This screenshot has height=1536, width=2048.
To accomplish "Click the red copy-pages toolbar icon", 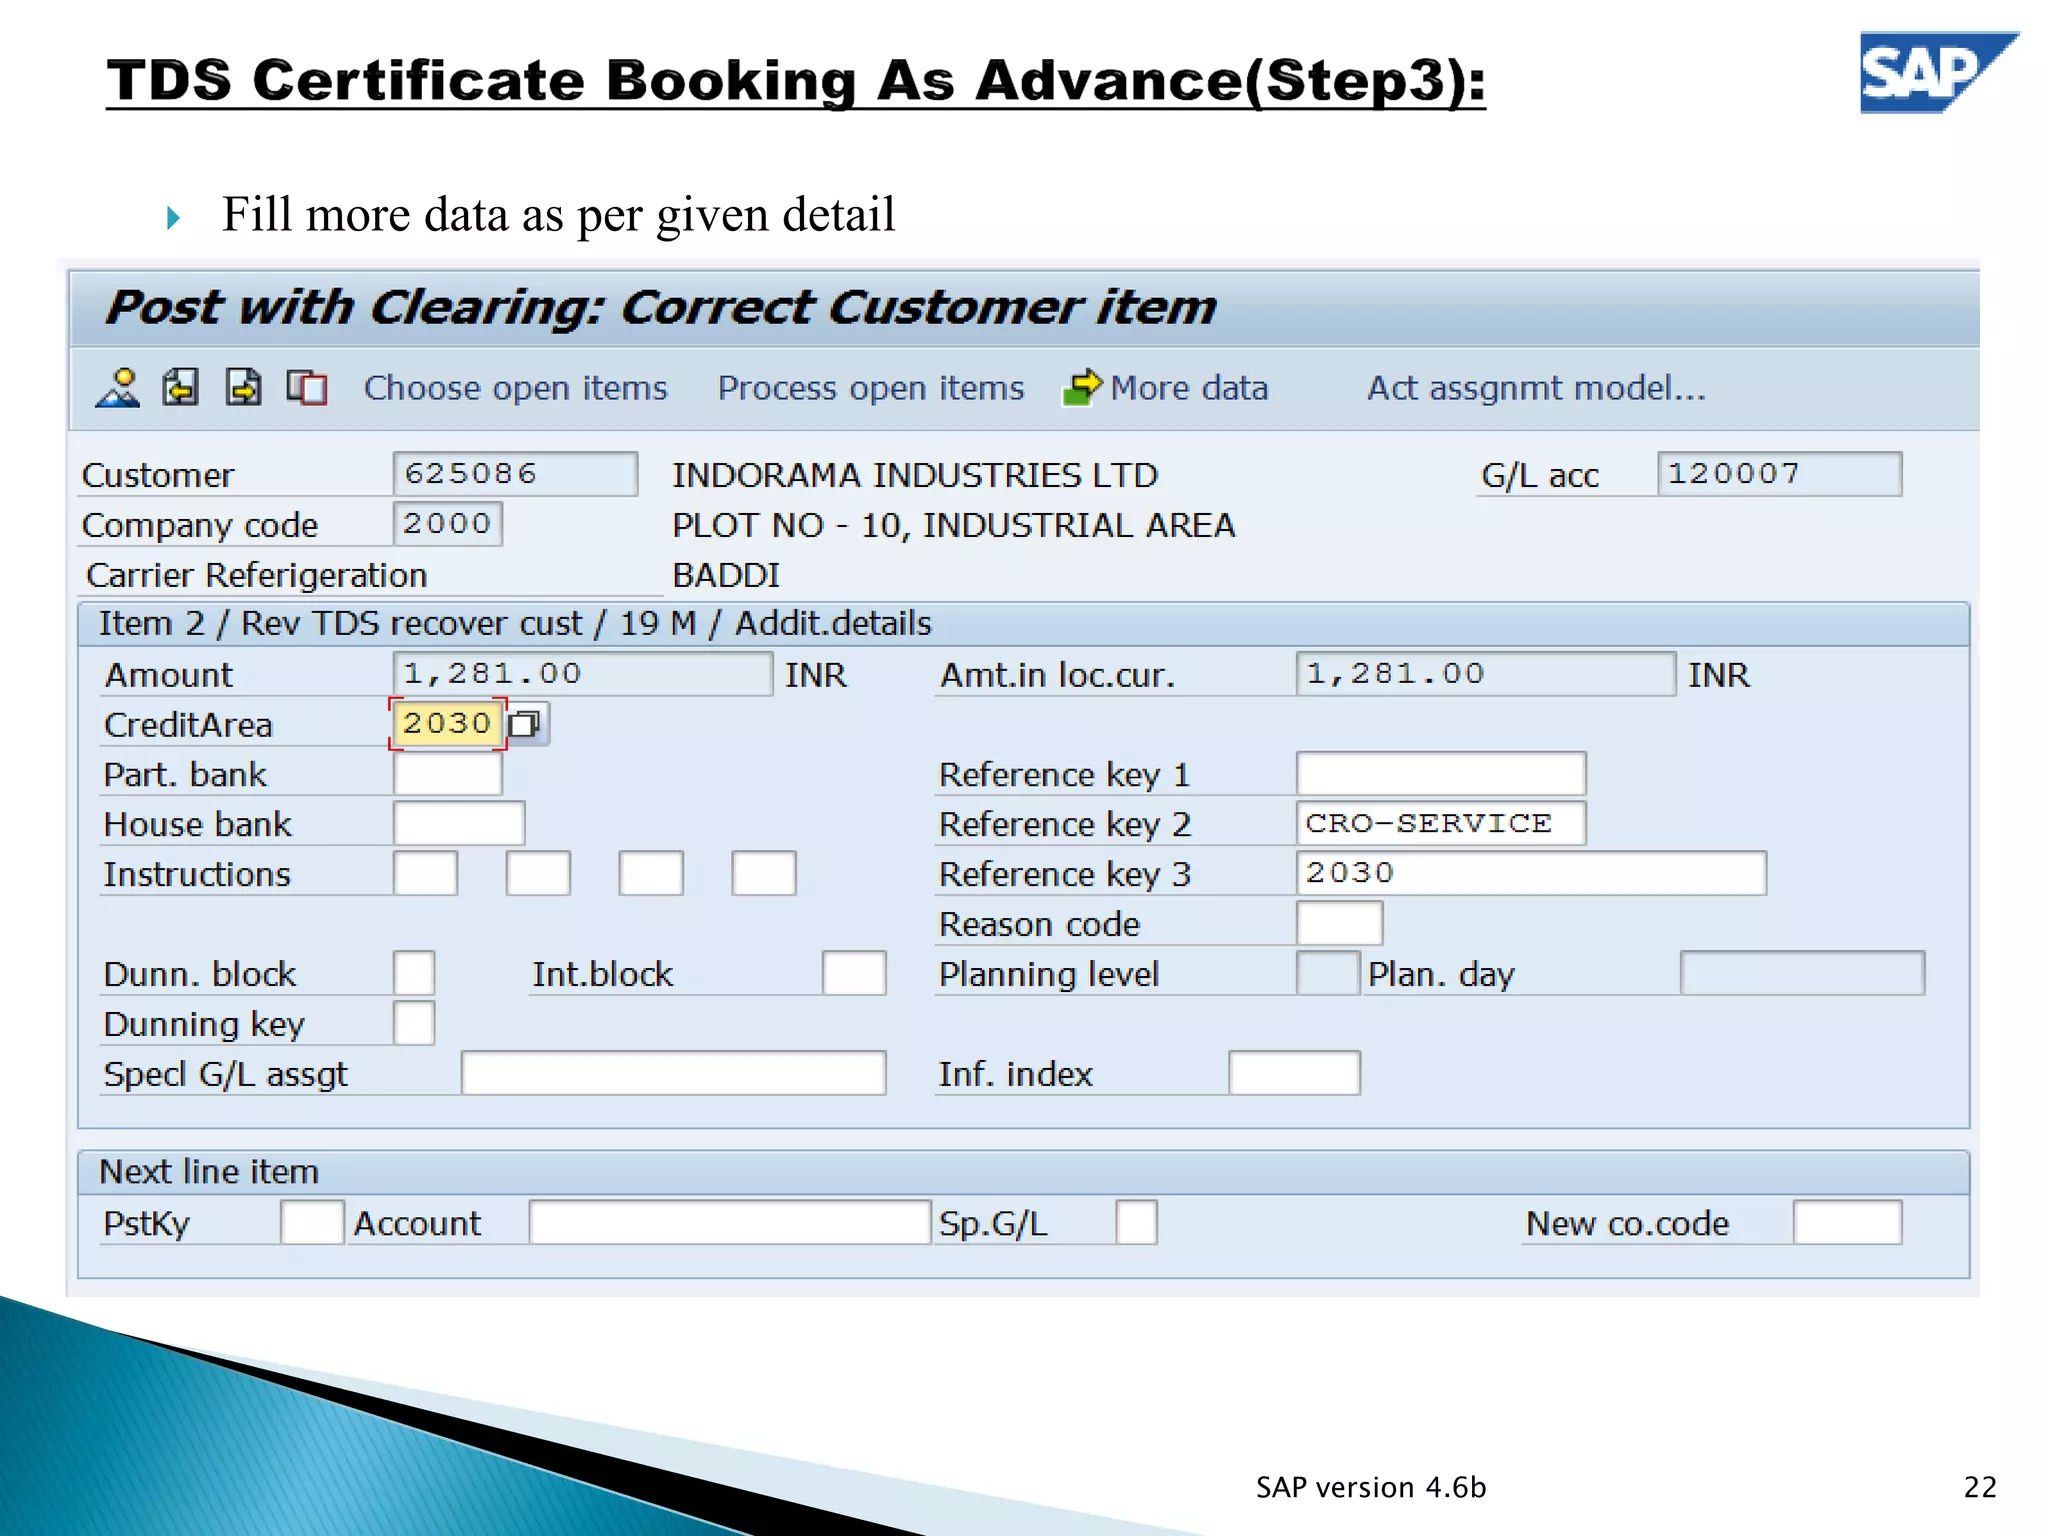I will pyautogui.click(x=307, y=388).
